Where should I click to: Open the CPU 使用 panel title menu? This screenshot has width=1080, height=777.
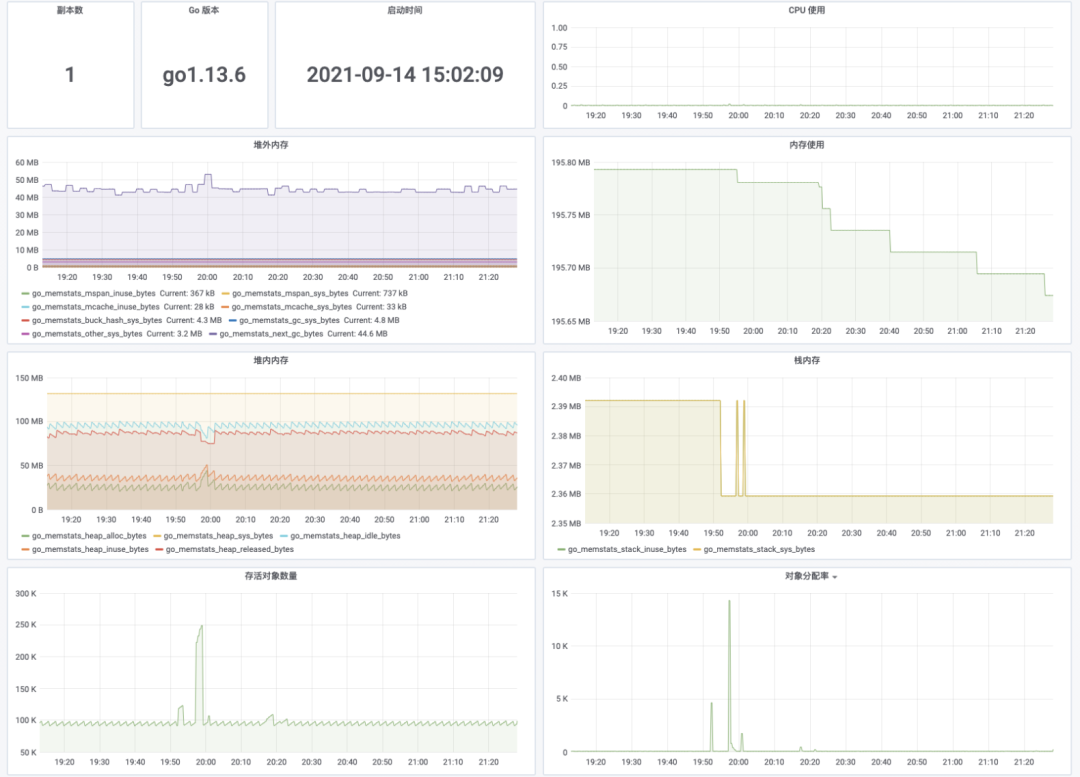tap(807, 10)
